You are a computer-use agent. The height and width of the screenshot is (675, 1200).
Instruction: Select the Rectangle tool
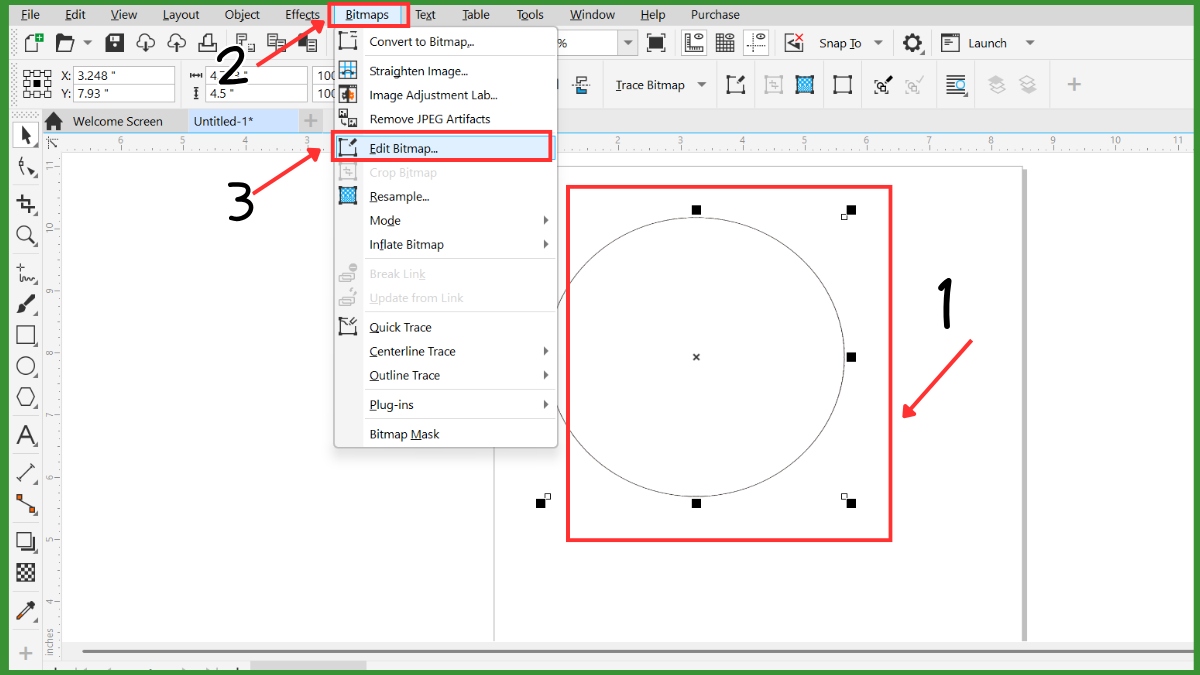26,335
